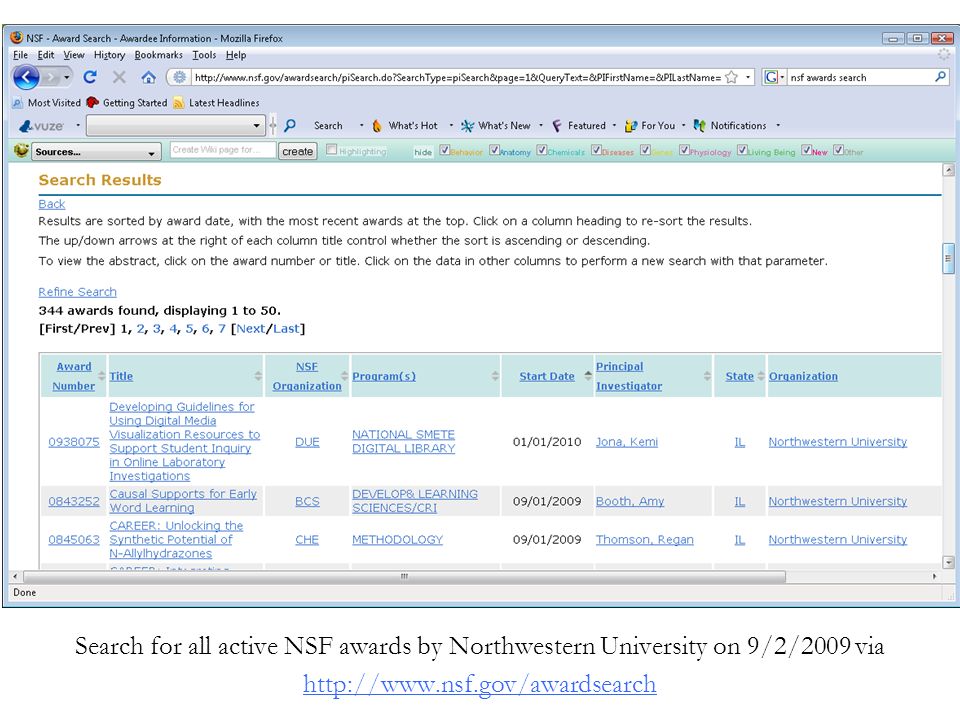Image resolution: width=960 pixels, height=720 pixels.
Task: Expand the What's Hot dropdown arrow
Action: click(x=451, y=126)
